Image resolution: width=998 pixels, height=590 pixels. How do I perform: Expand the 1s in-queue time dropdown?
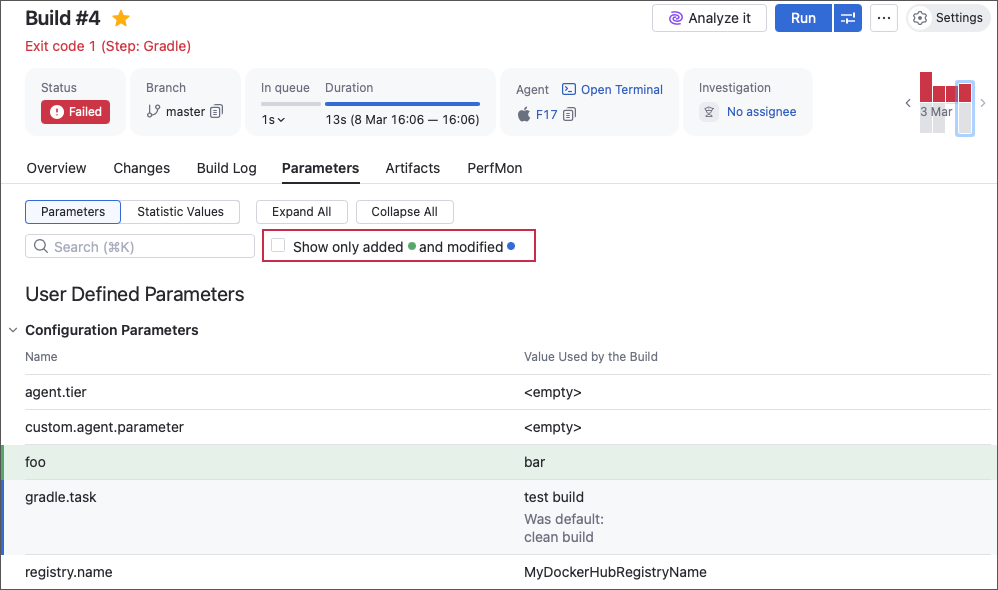273,120
